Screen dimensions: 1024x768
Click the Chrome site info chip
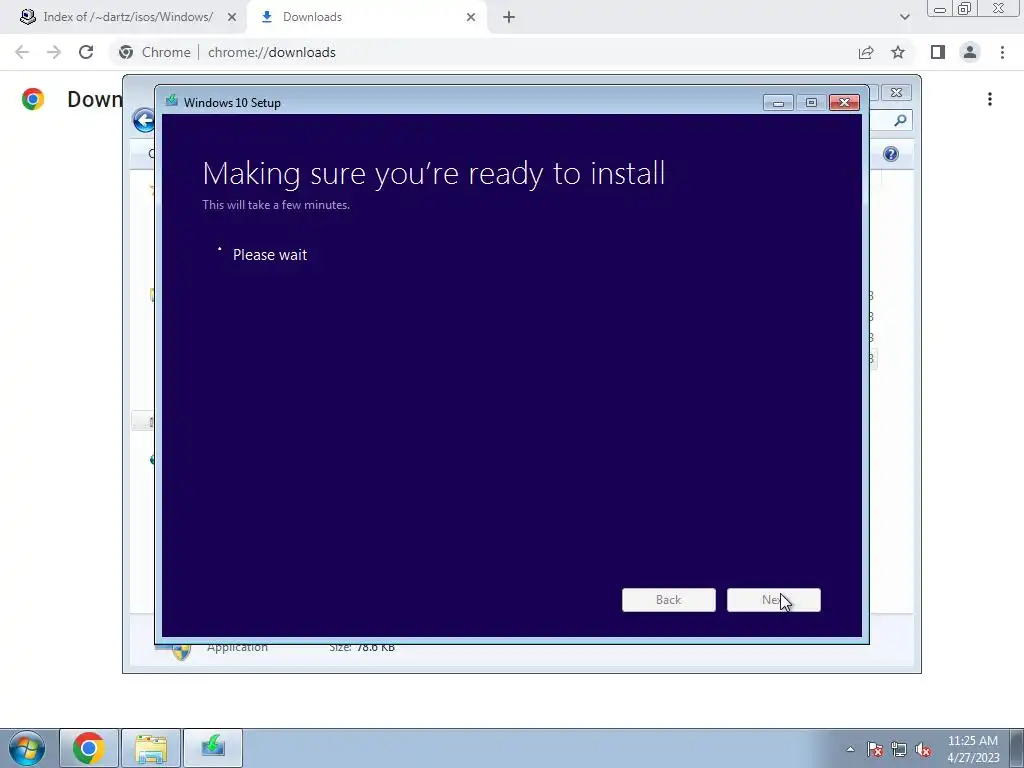[155, 52]
